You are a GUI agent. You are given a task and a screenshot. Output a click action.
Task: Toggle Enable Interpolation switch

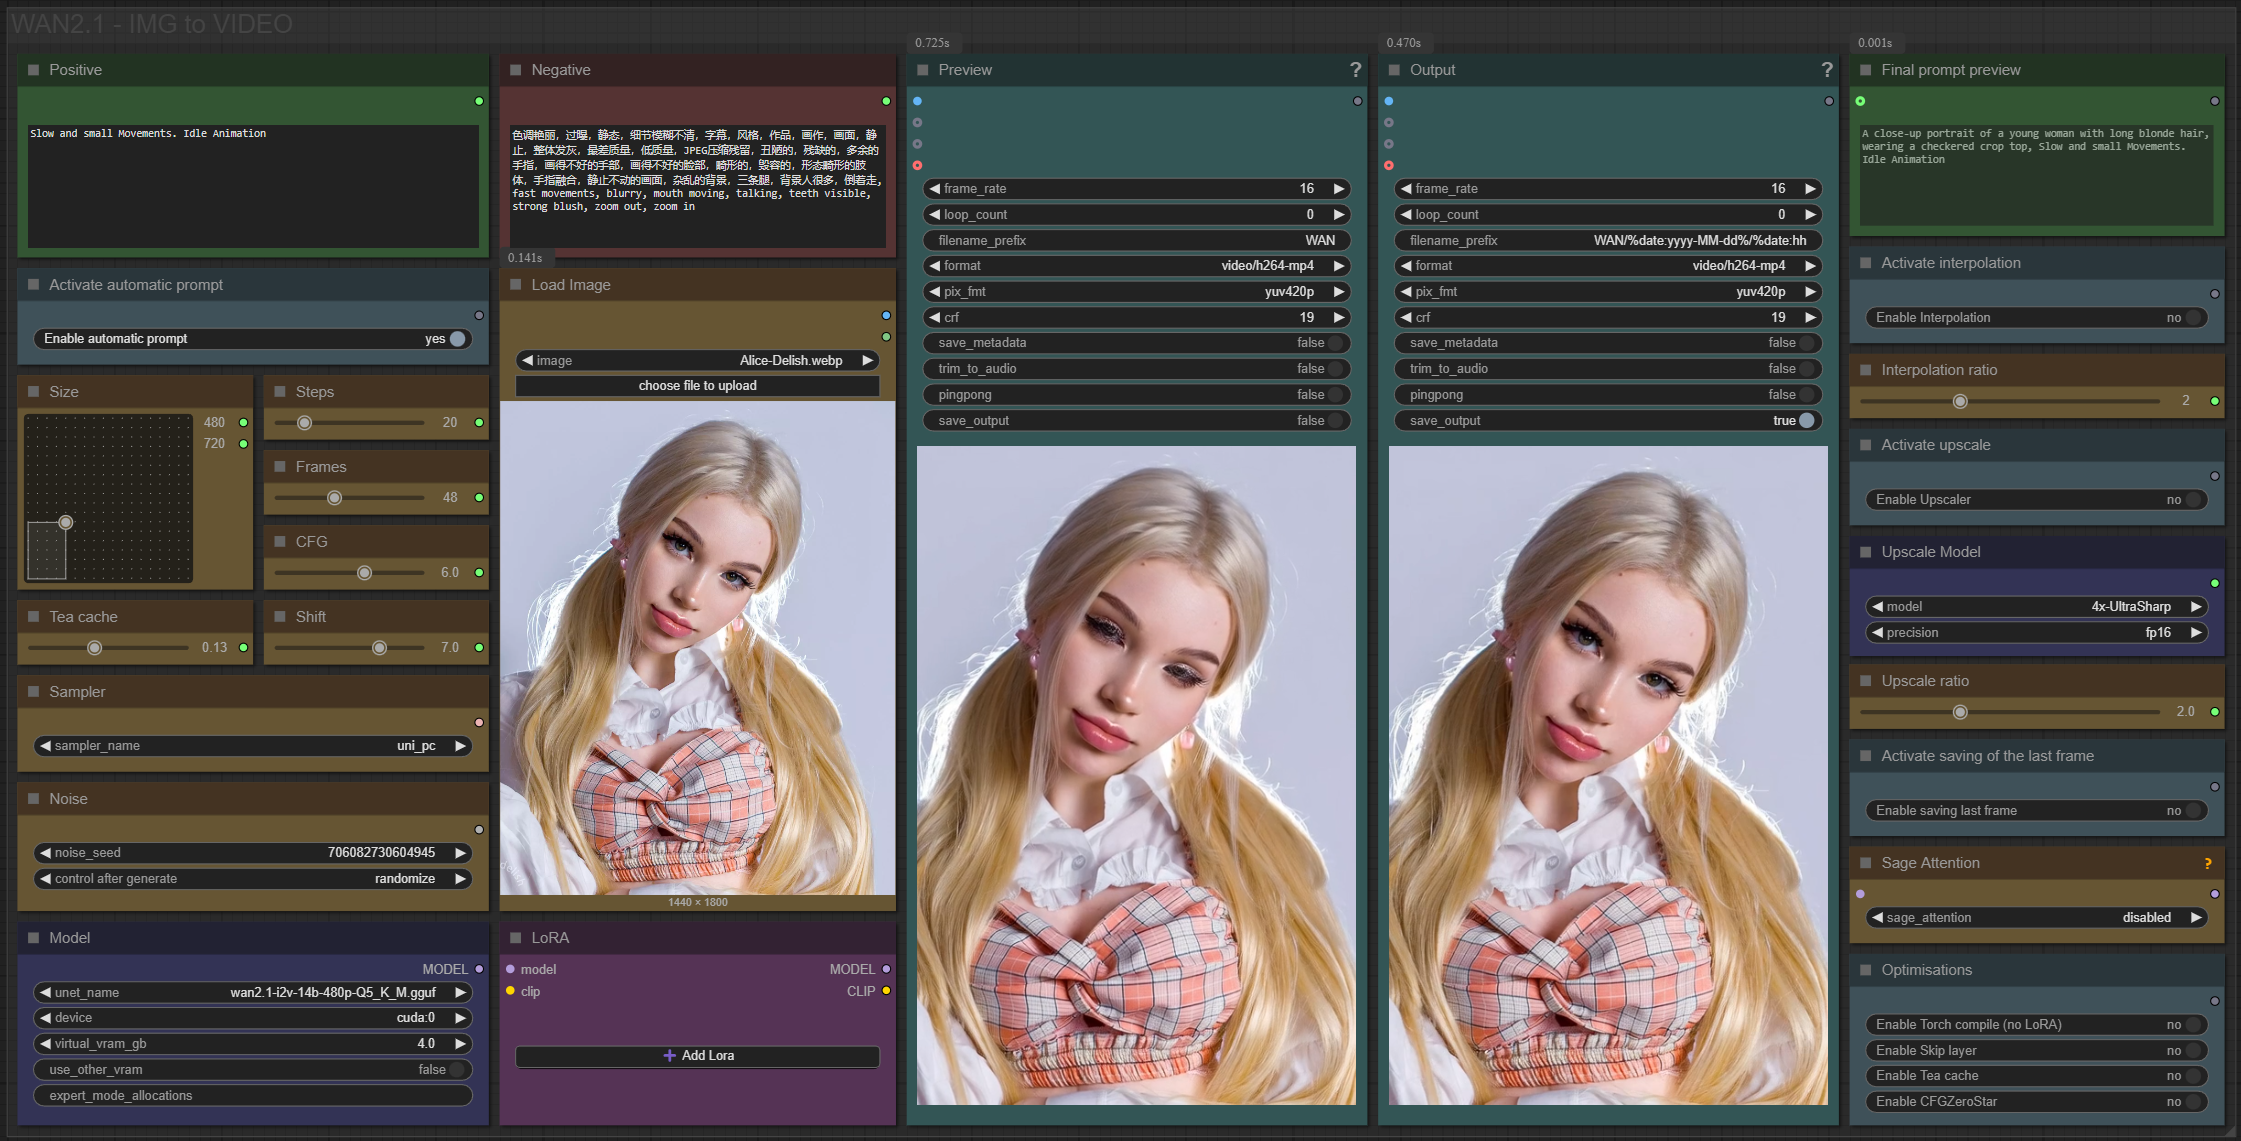click(x=2192, y=318)
